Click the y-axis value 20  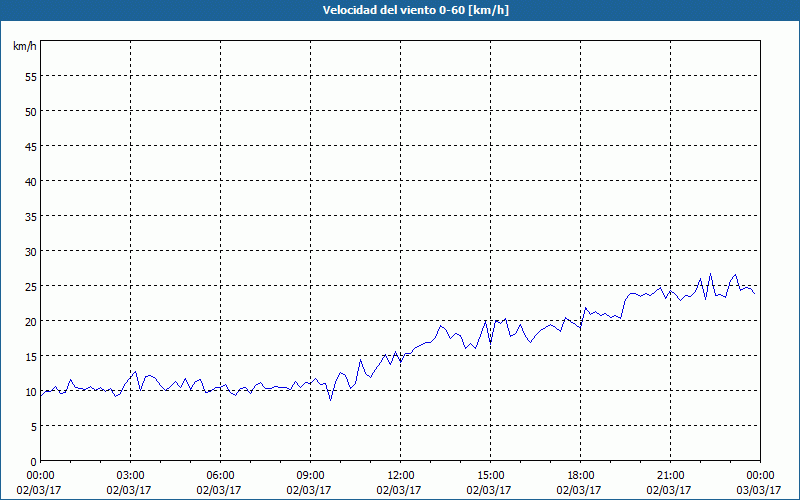point(31,321)
